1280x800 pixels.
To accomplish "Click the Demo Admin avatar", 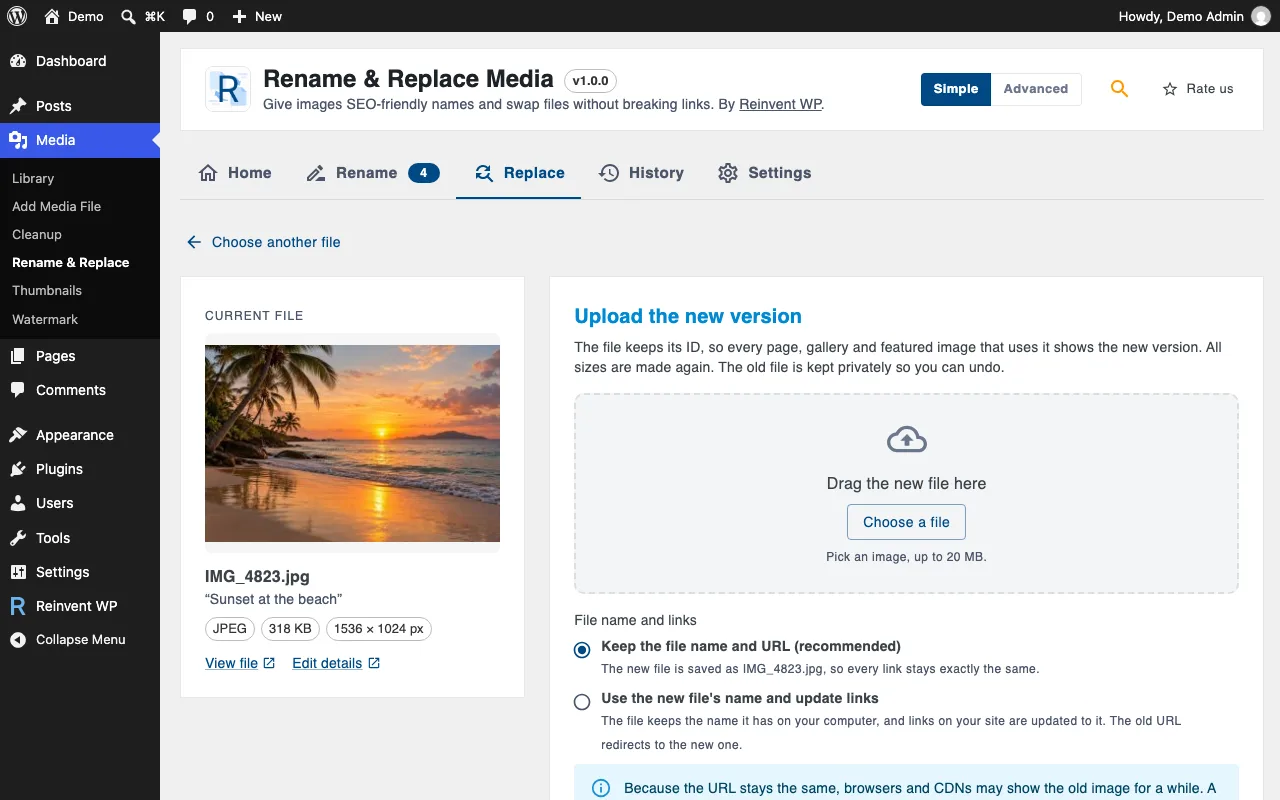I will point(1260,16).
